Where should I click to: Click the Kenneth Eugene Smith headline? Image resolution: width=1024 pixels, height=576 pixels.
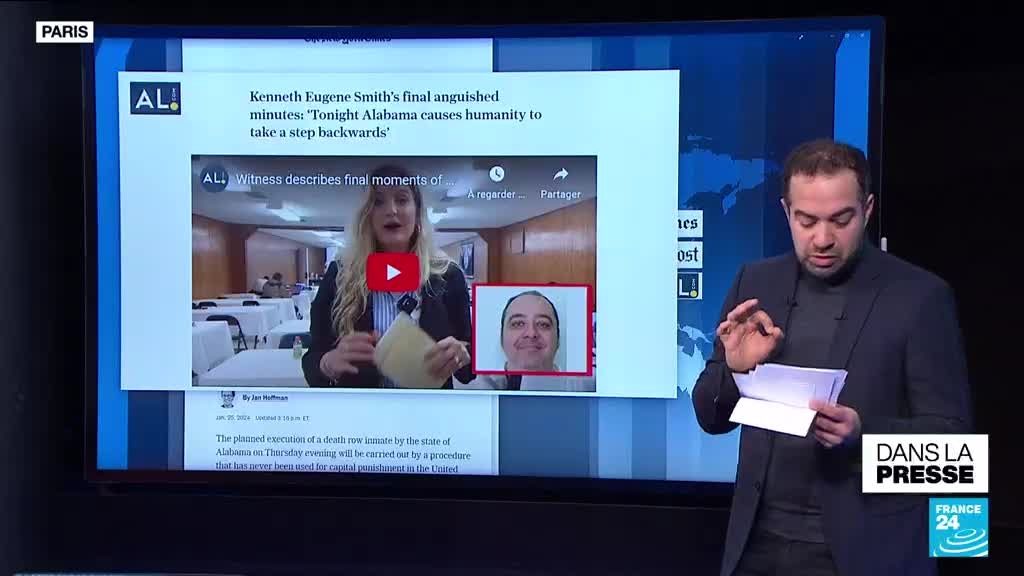tap(395, 114)
